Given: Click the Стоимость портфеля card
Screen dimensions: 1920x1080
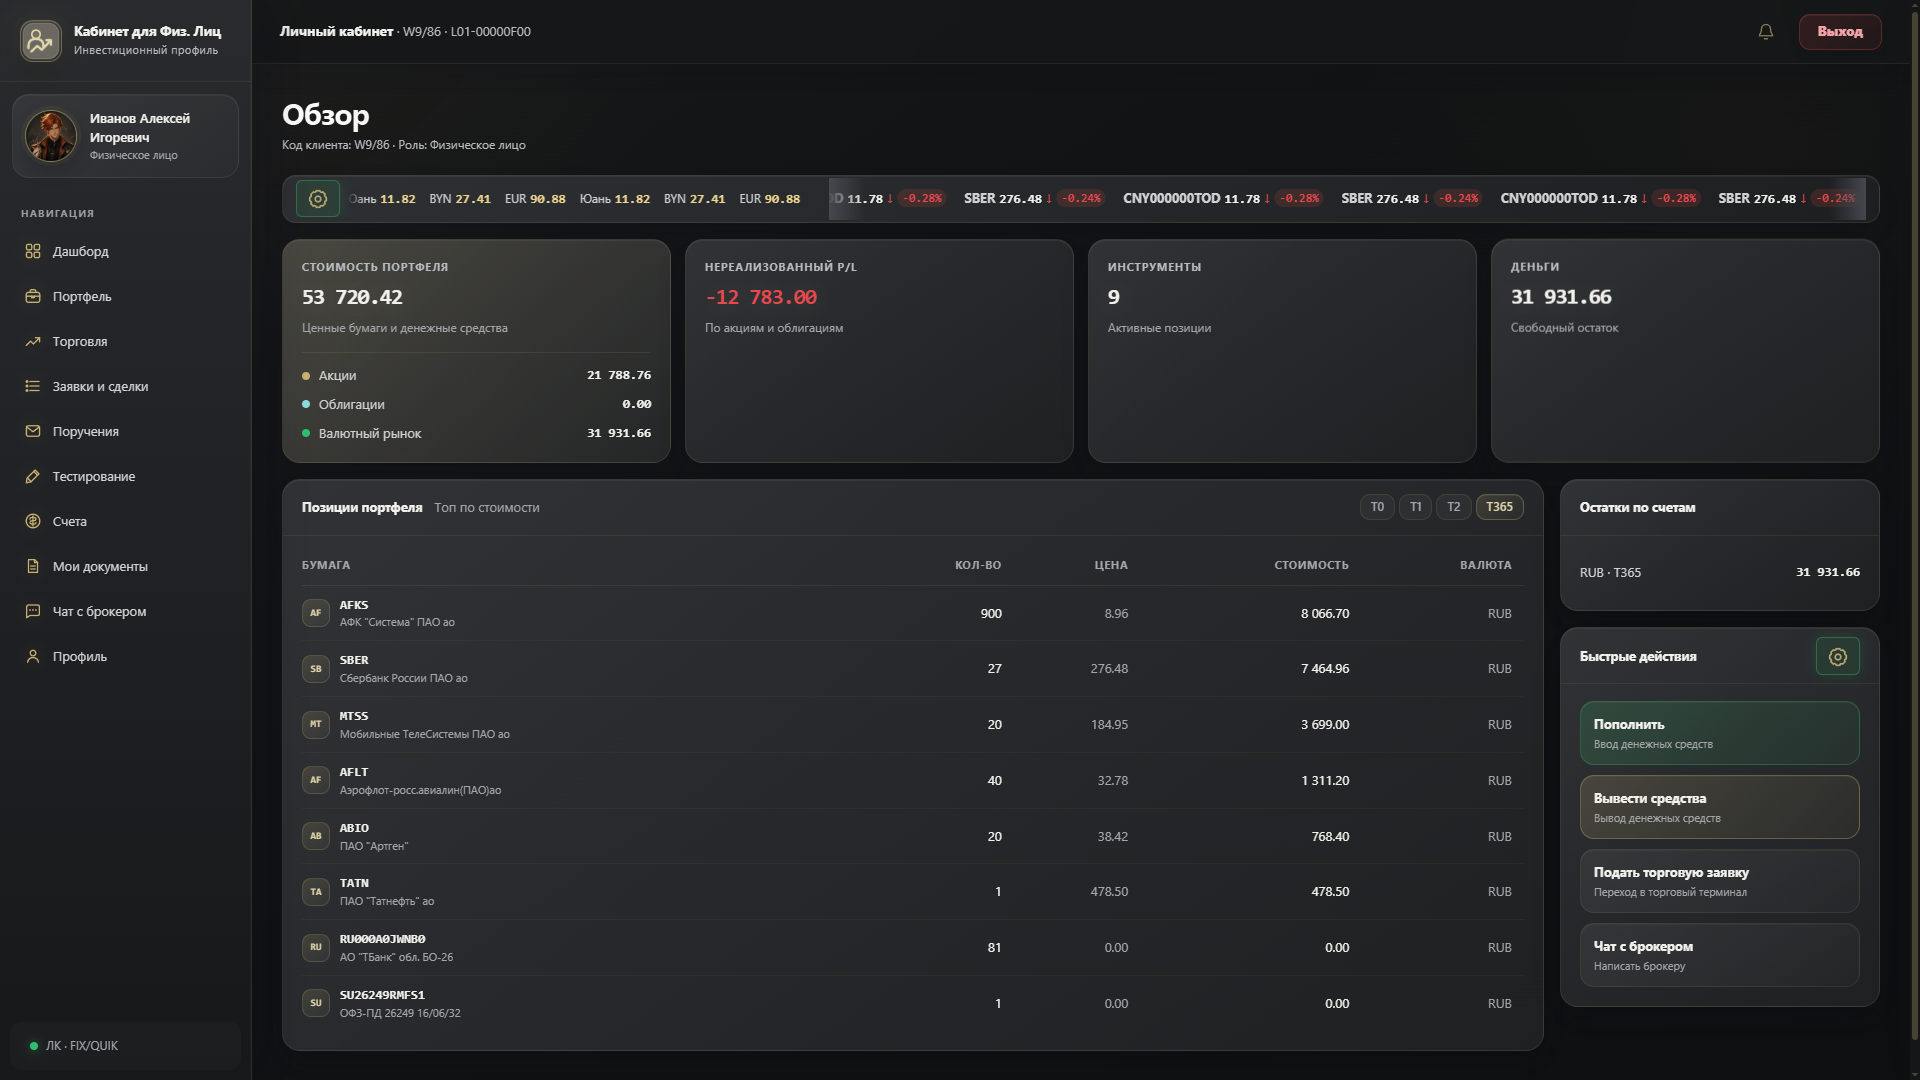Looking at the screenshot, I should [476, 351].
